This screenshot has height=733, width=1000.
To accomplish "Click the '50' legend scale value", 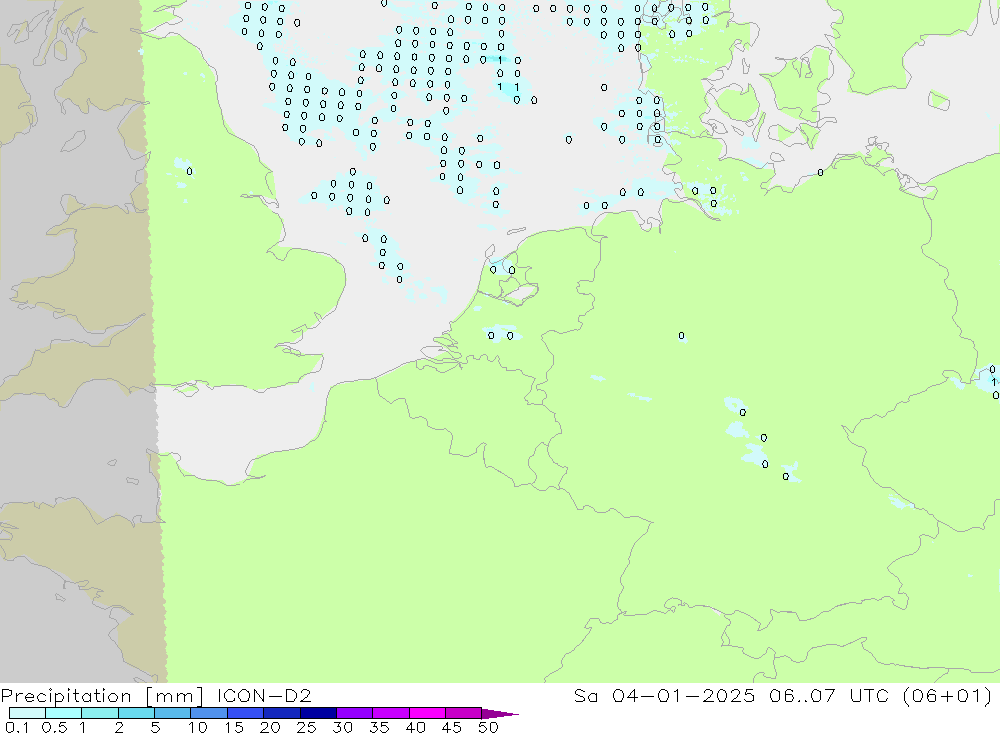I will (x=489, y=727).
